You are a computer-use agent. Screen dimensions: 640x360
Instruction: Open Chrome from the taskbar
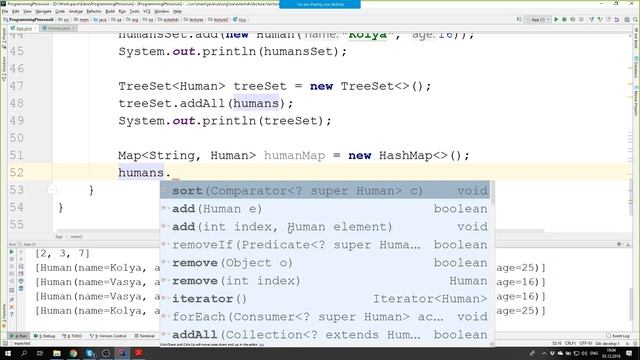pyautogui.click(x=73, y=353)
